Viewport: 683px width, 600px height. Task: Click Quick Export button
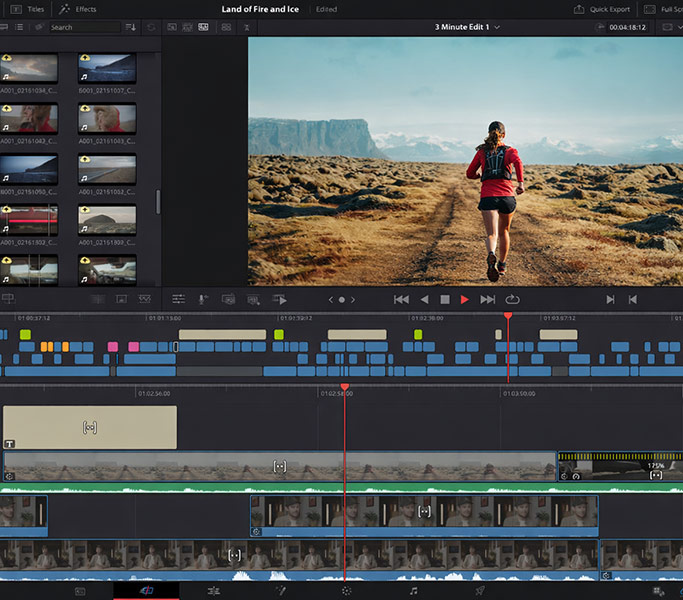pos(602,9)
